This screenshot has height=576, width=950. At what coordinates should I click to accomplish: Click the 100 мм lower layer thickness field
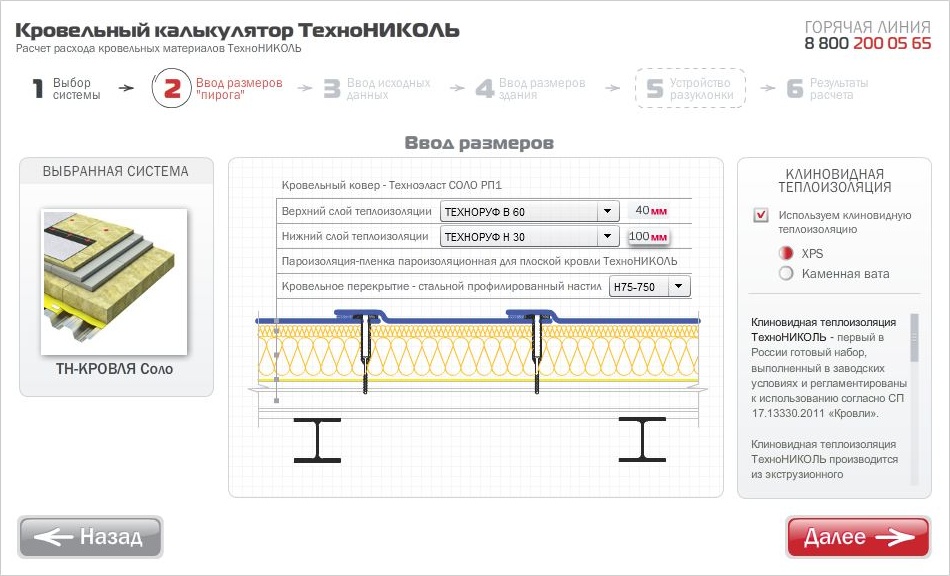click(647, 237)
